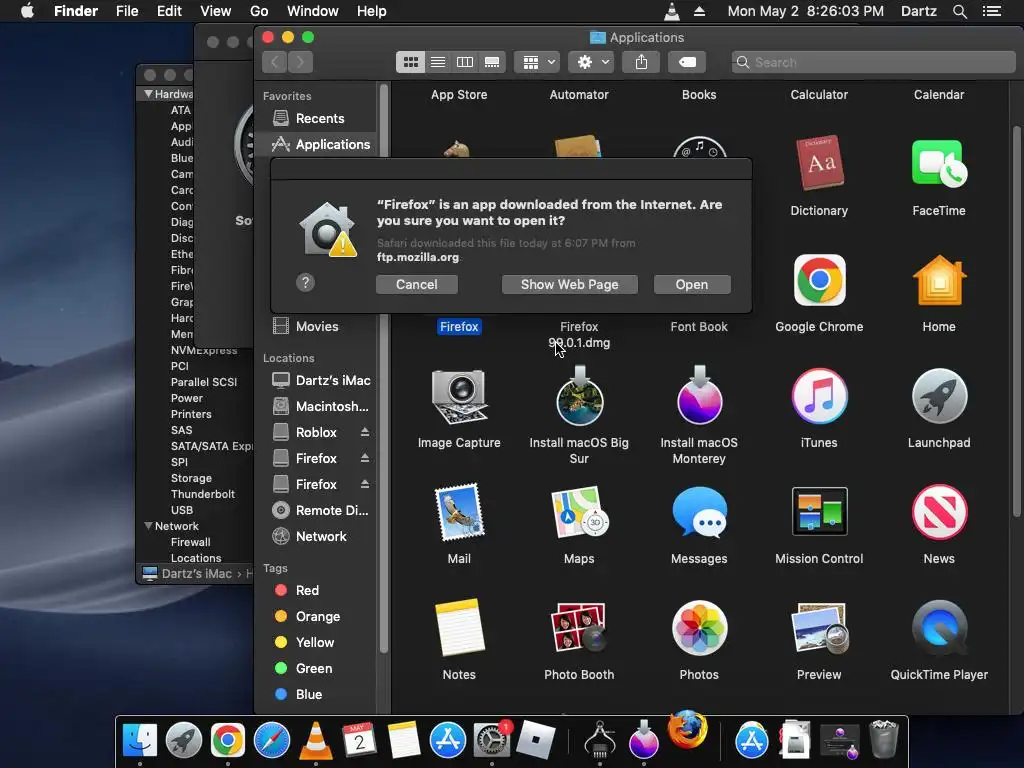Select the Image Capture app icon
The width and height of the screenshot is (1024, 768).
click(459, 396)
